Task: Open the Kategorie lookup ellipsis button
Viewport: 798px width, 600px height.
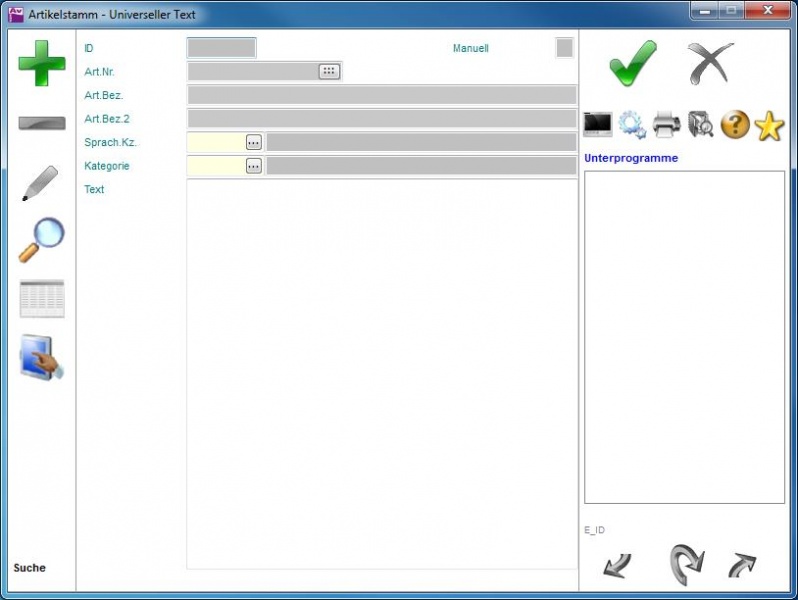Action: (254, 166)
